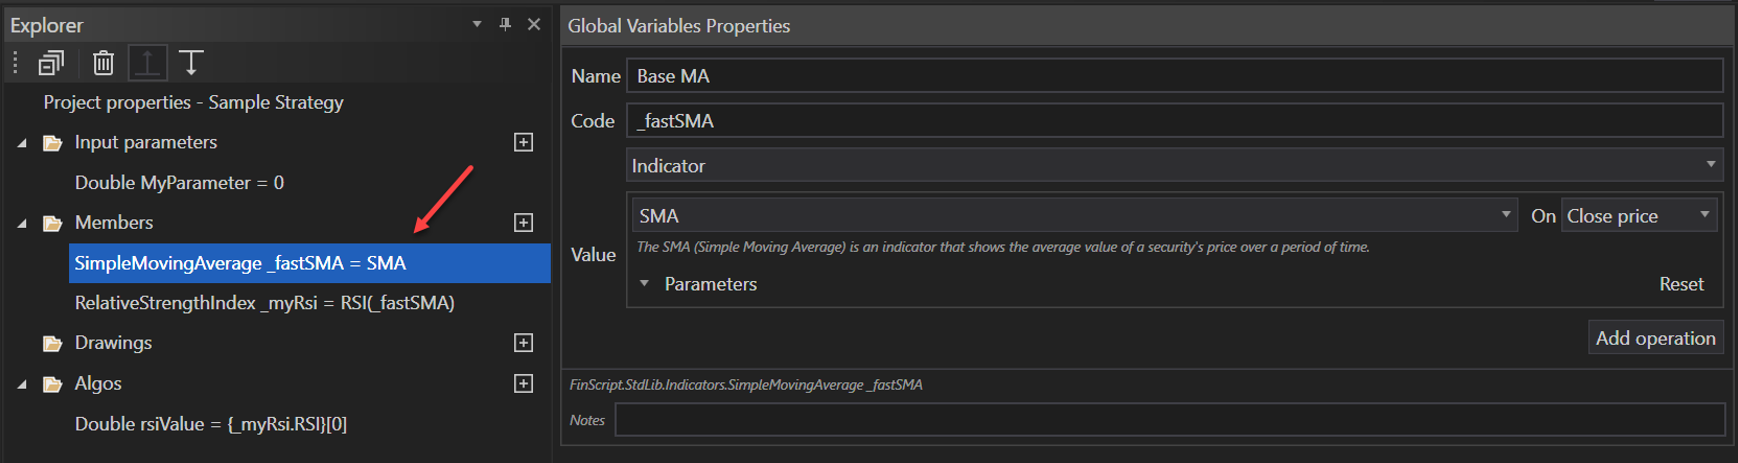Expand the Parameters section
Image resolution: width=1738 pixels, height=463 pixels.
click(x=645, y=284)
